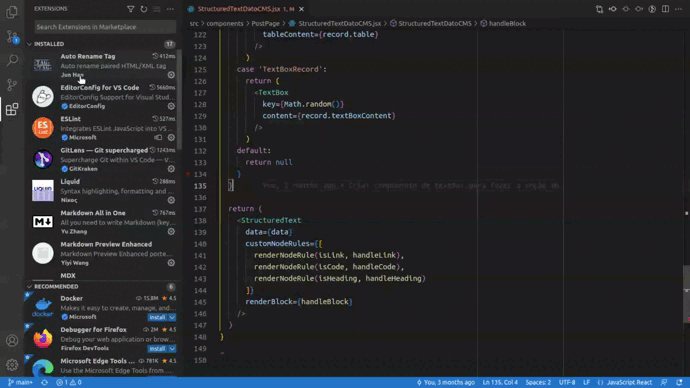Open changes compare icon in editor toolbar
The width and height of the screenshot is (690, 388).
click(x=599, y=9)
